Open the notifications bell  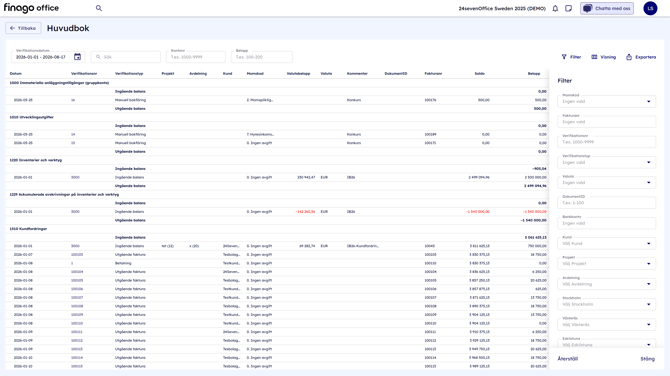555,8
